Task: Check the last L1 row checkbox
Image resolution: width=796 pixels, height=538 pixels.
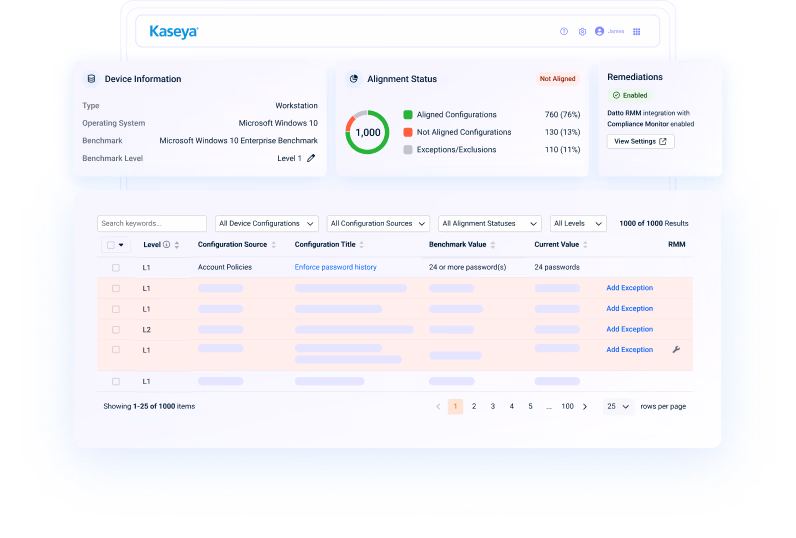Action: pos(116,382)
